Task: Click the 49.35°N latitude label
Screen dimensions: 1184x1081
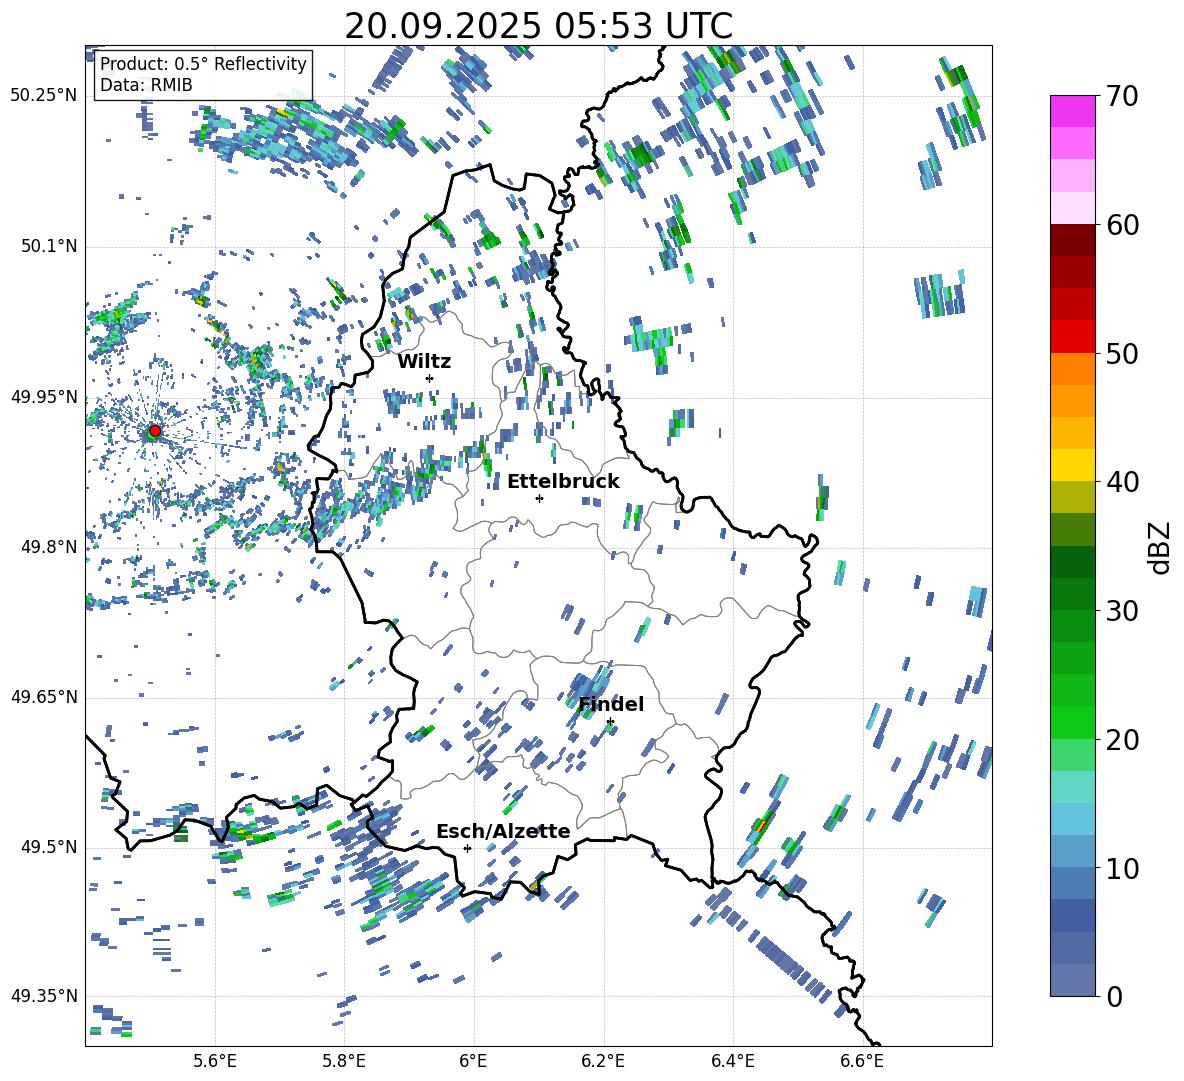Action: [x=44, y=996]
